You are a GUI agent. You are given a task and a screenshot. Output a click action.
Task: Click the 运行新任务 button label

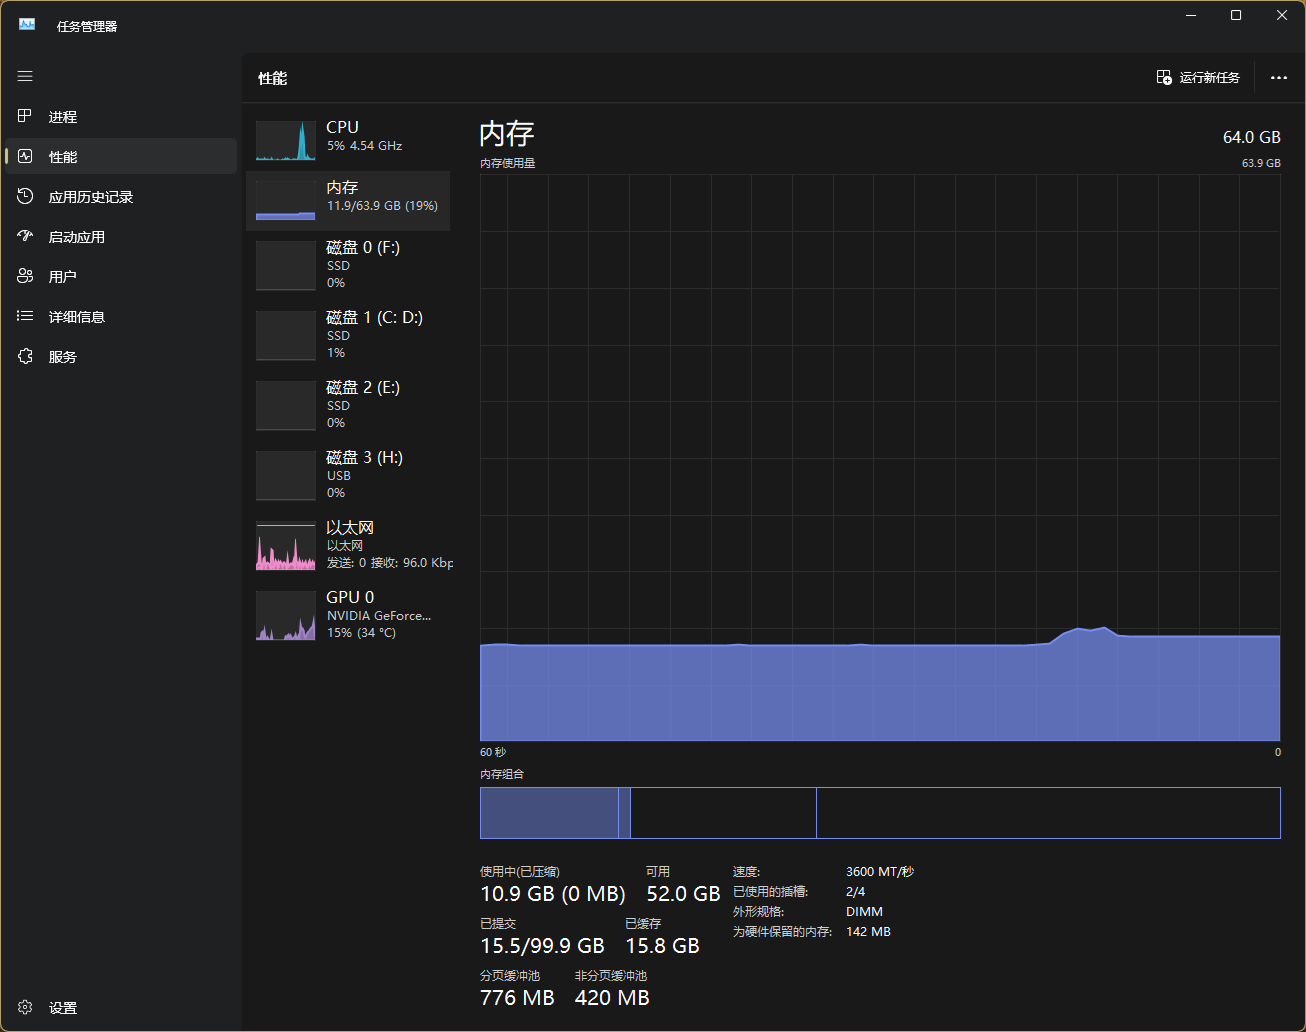[x=1210, y=77]
